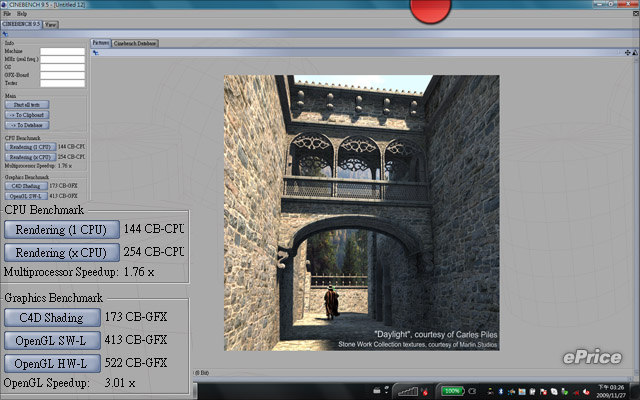Click the four-arrow move icon in picture viewer
This screenshot has width=640, height=400.
(x=628, y=53)
